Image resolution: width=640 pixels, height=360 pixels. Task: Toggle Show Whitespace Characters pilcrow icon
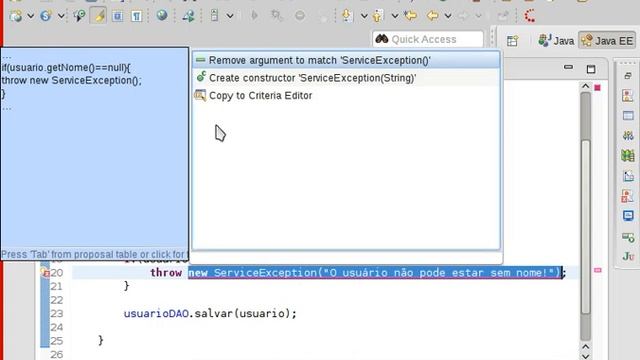tap(136, 16)
